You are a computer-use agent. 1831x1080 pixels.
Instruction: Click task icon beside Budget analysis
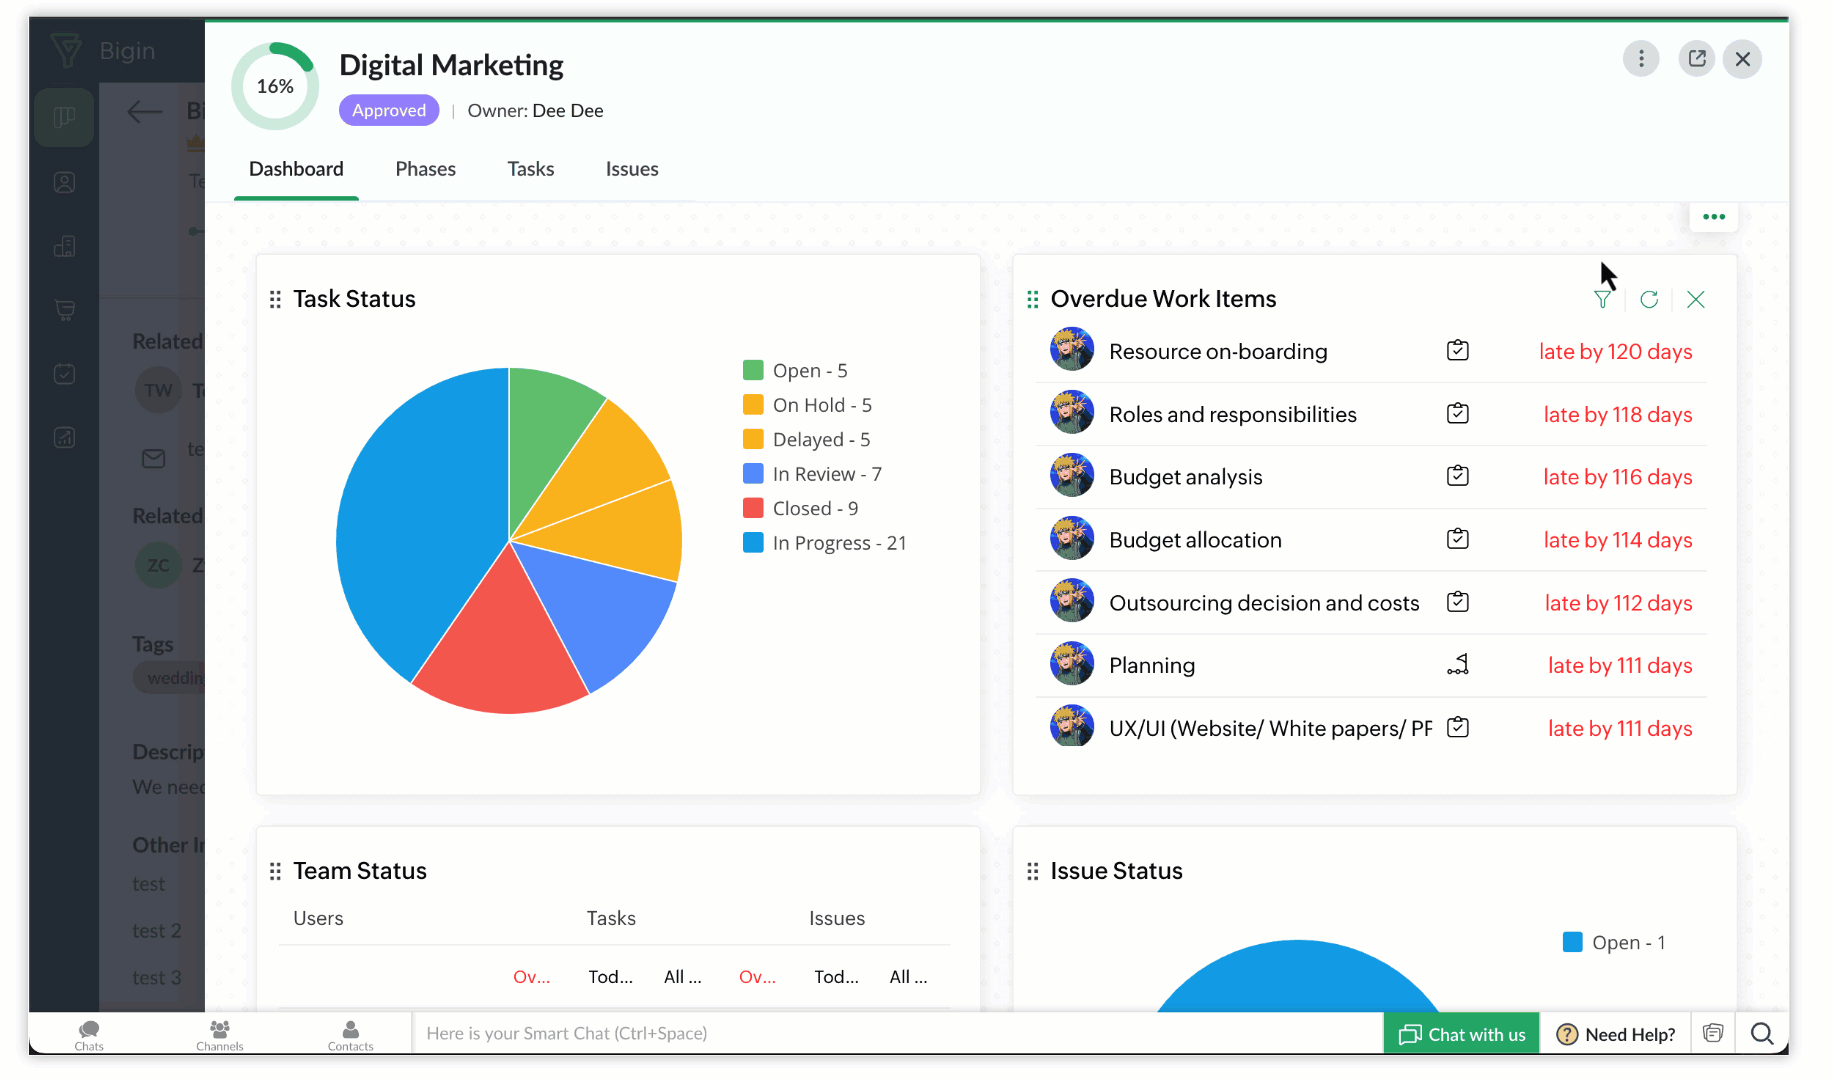pos(1458,476)
